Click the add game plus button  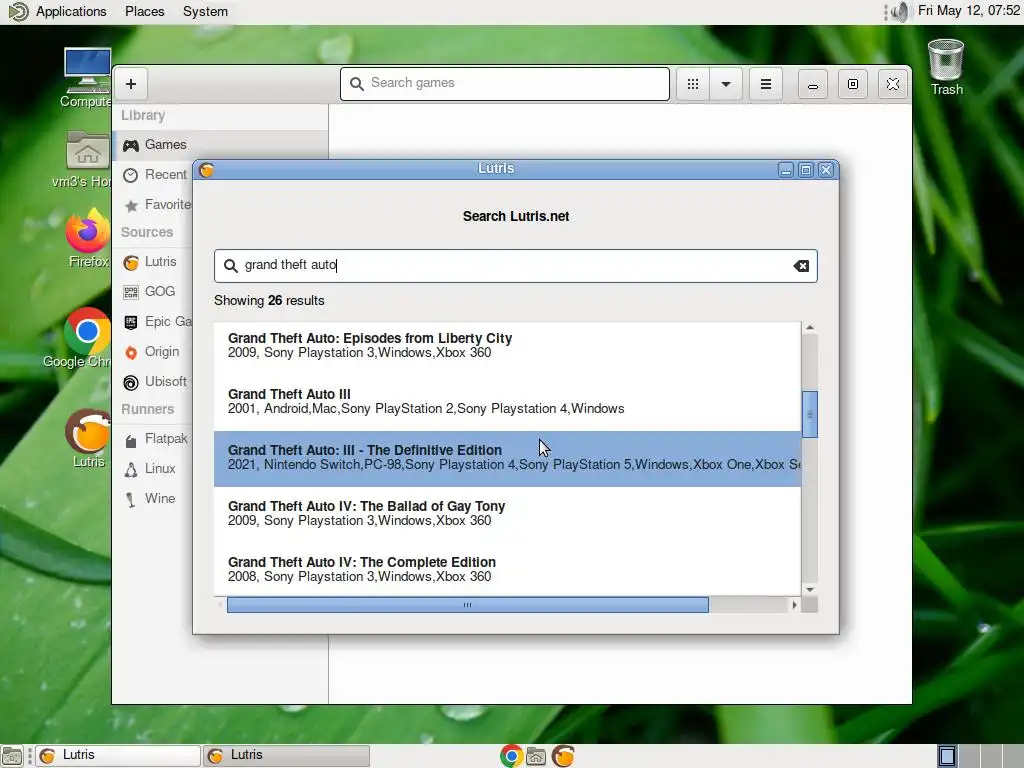[131, 84]
